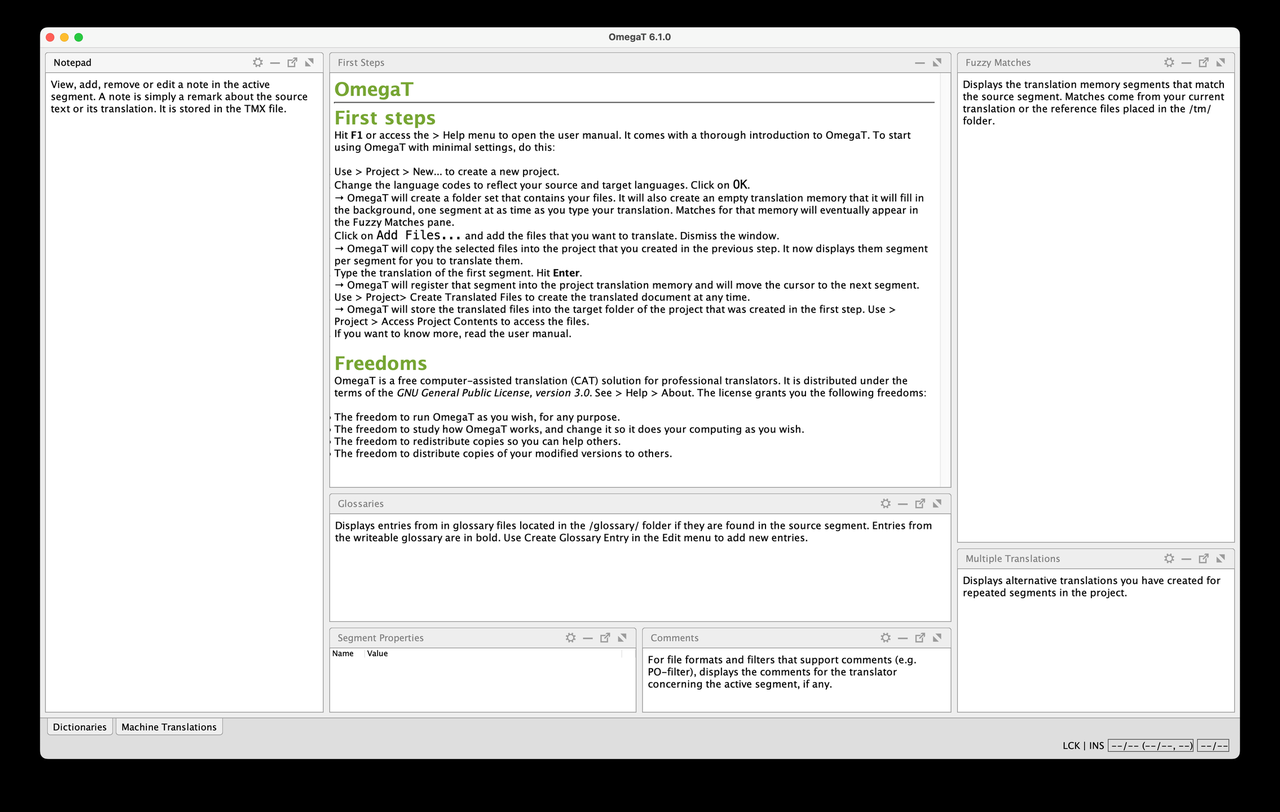
Task: Open the Machine Translations tab
Action: (169, 727)
